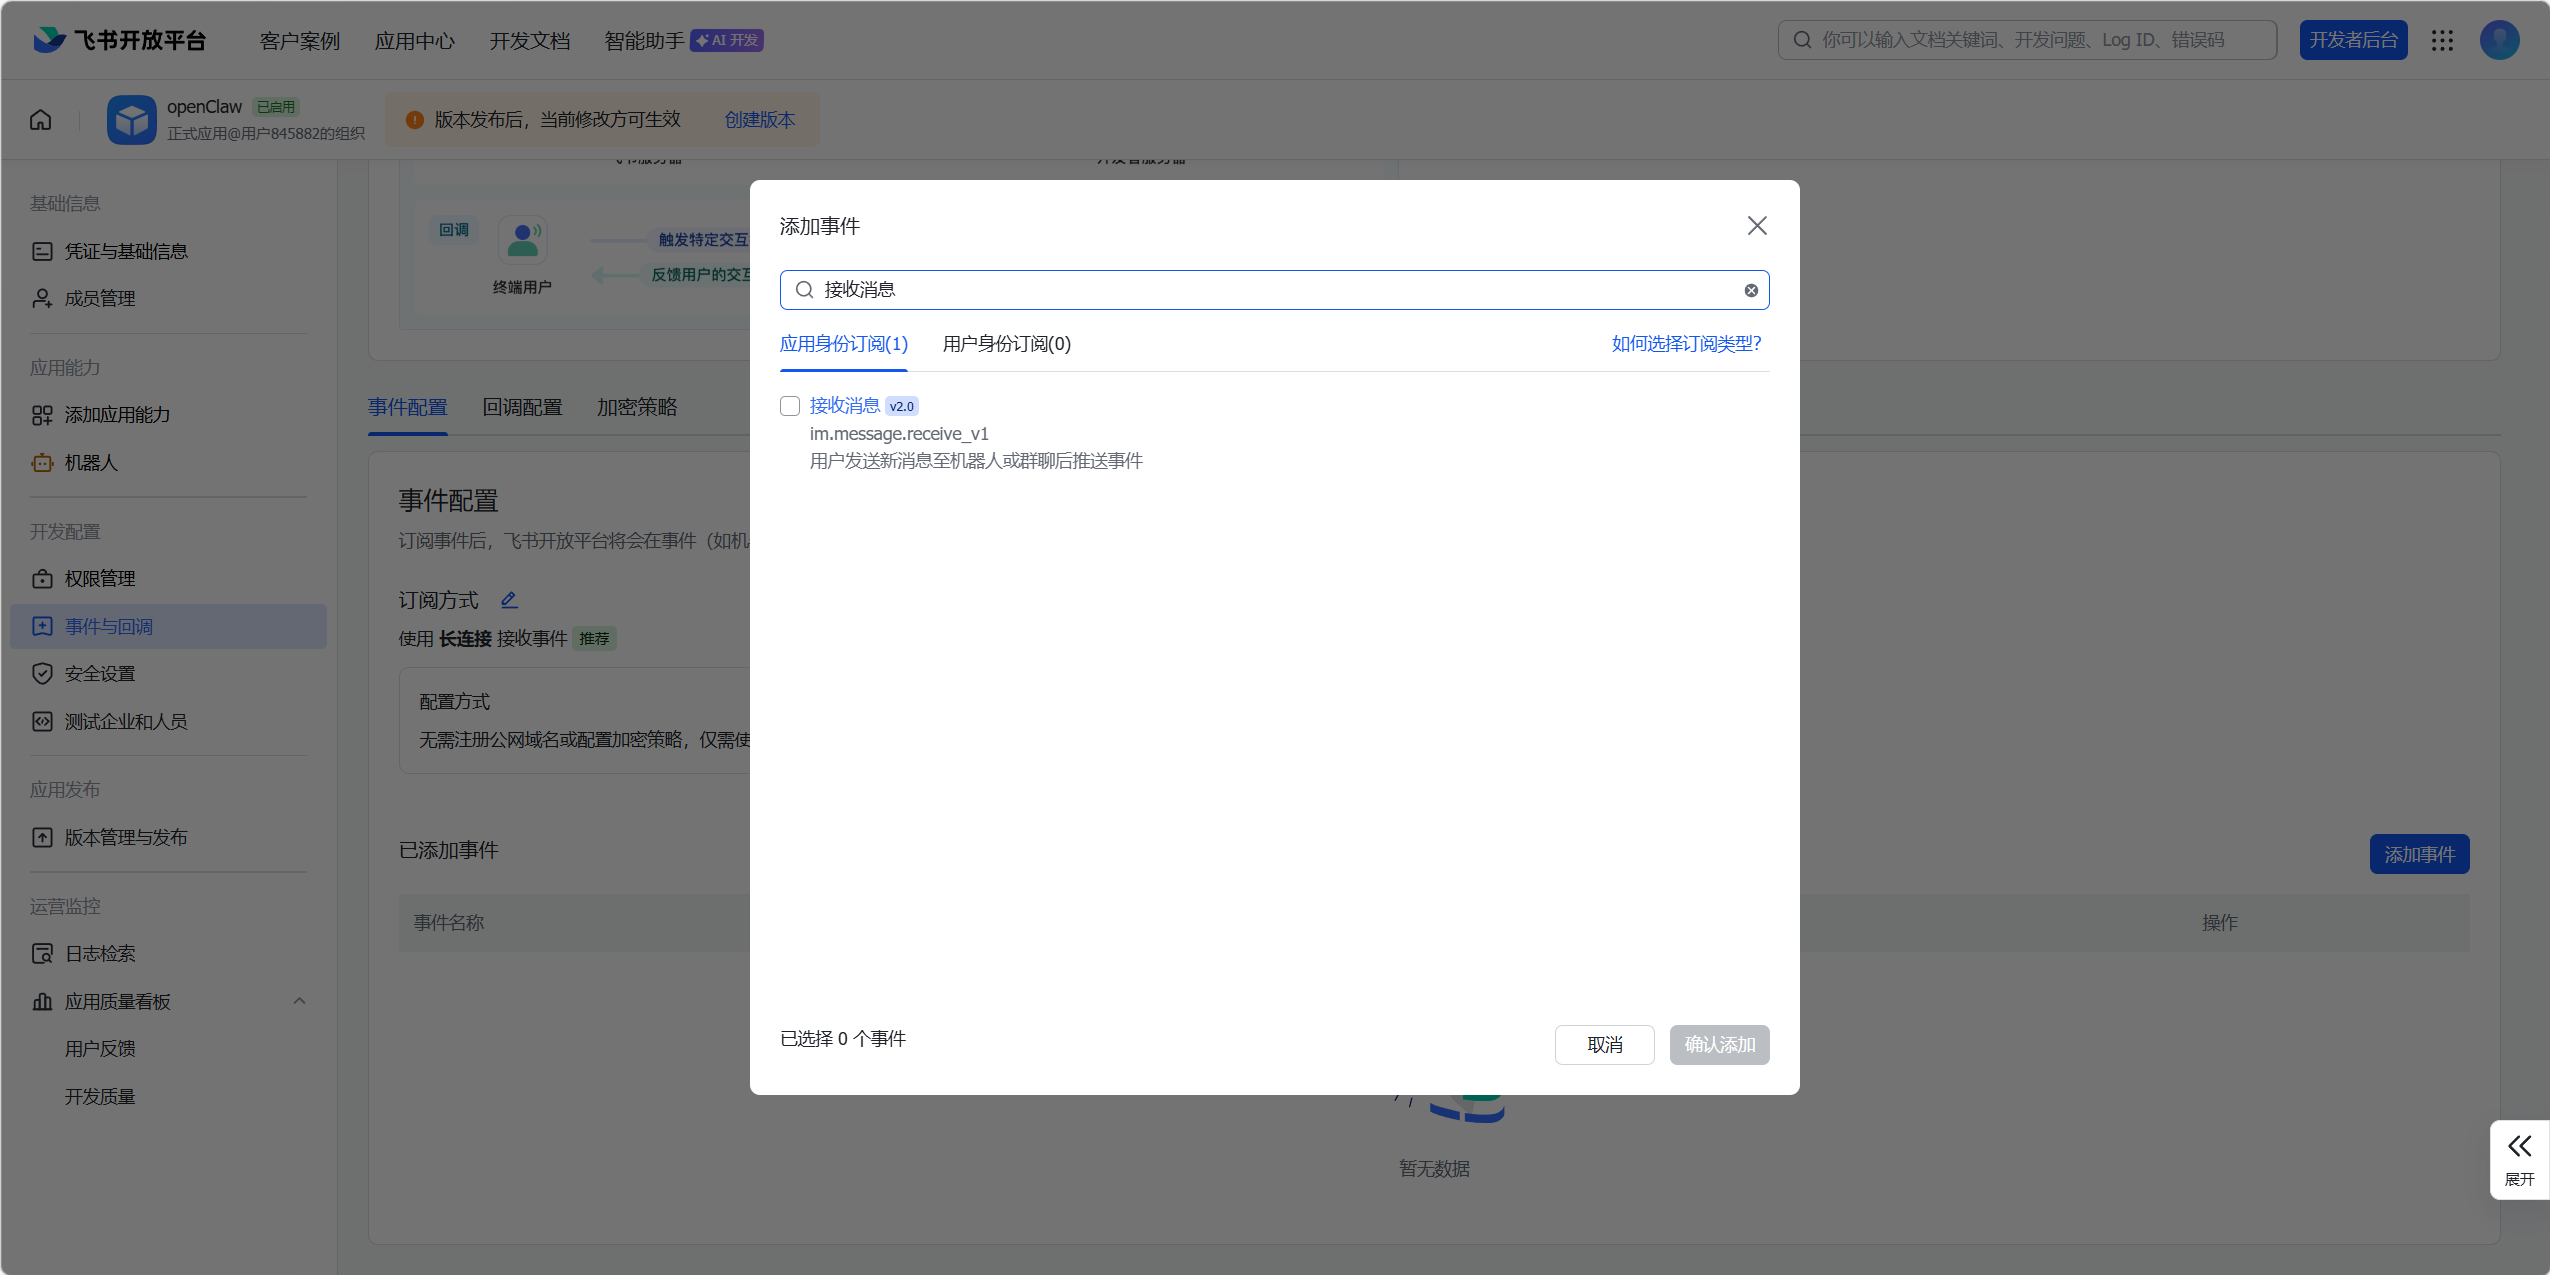This screenshot has width=2550, height=1275.
Task: Click the home icon in the header
Action: (41, 120)
